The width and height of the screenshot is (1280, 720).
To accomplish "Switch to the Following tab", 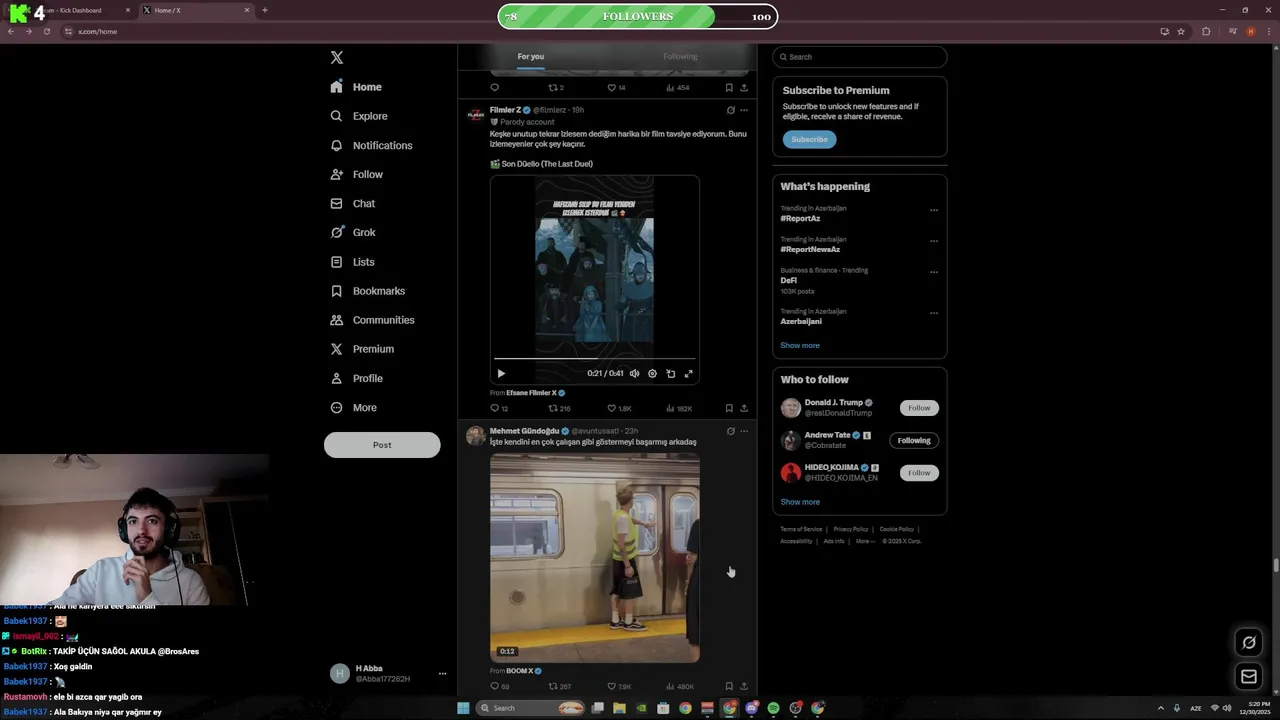I will pos(680,57).
